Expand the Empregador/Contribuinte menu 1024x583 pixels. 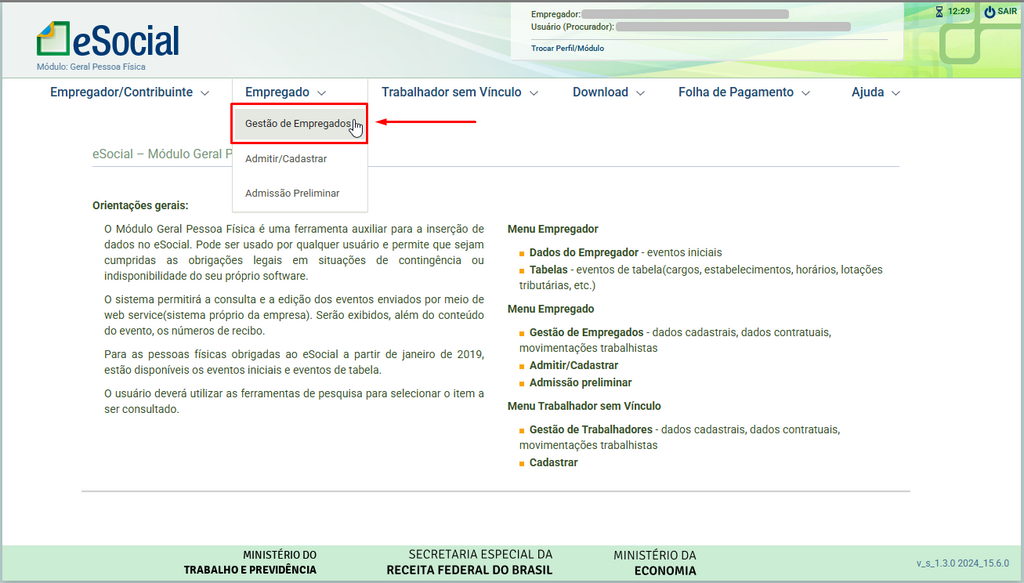[130, 92]
